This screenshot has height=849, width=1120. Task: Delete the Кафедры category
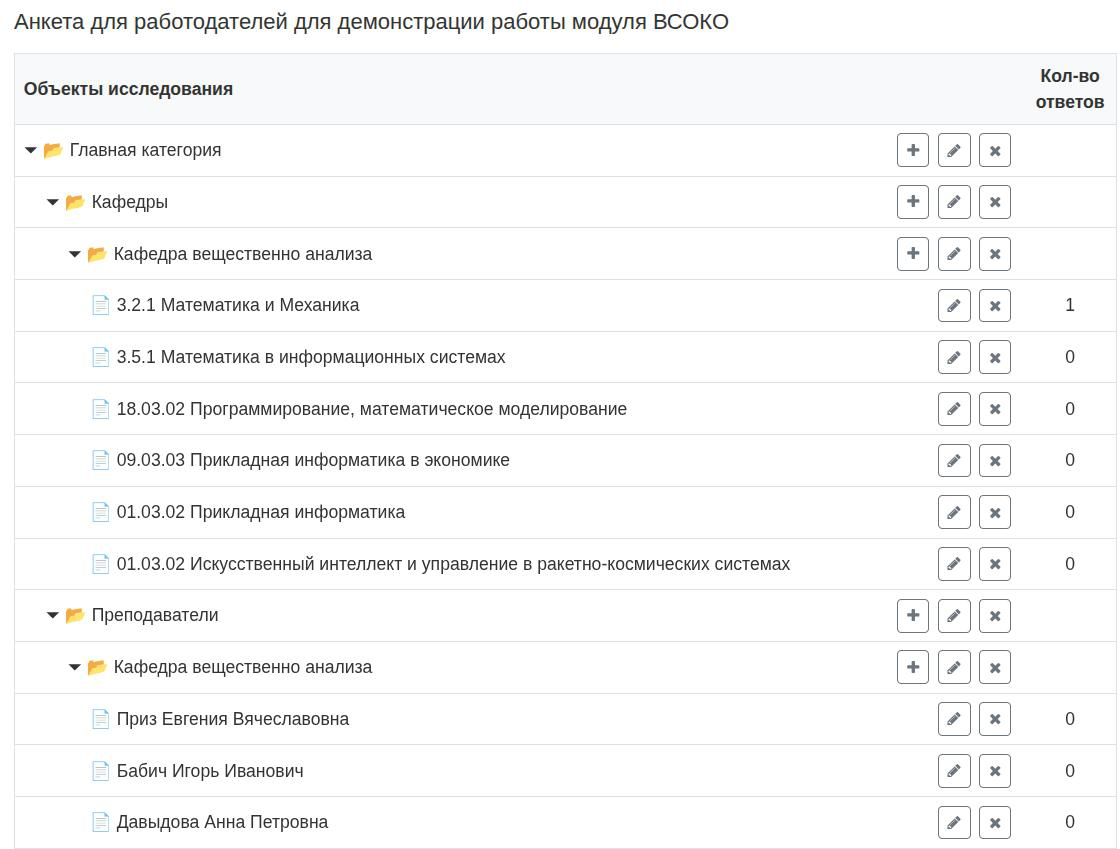point(994,201)
